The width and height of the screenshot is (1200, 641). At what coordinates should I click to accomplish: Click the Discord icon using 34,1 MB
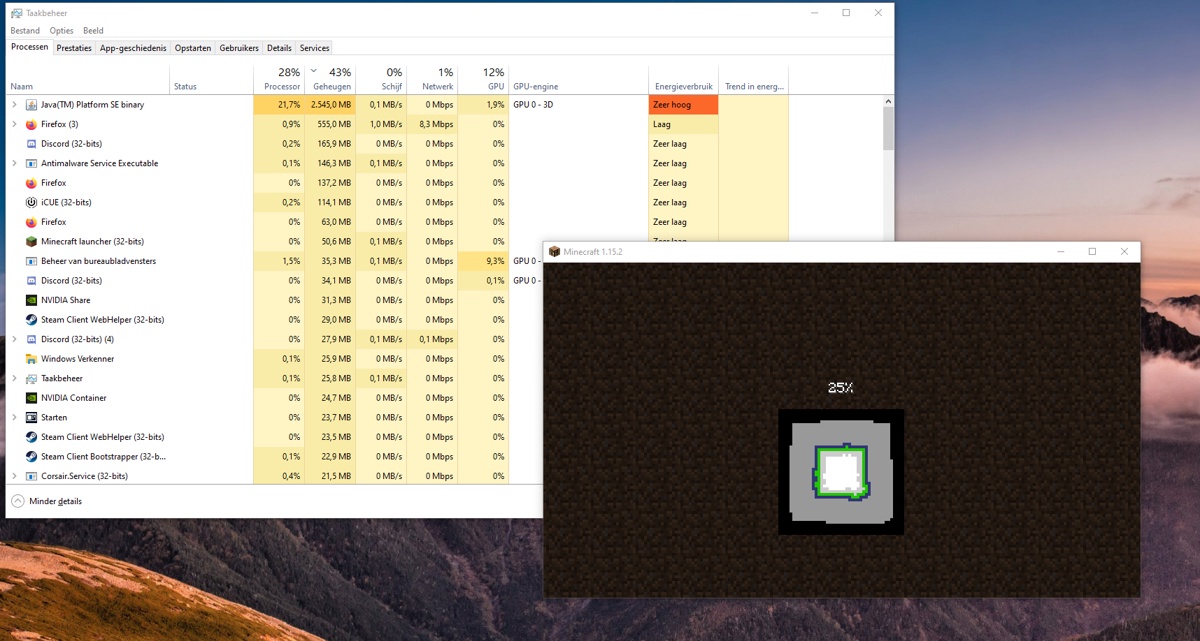31,280
